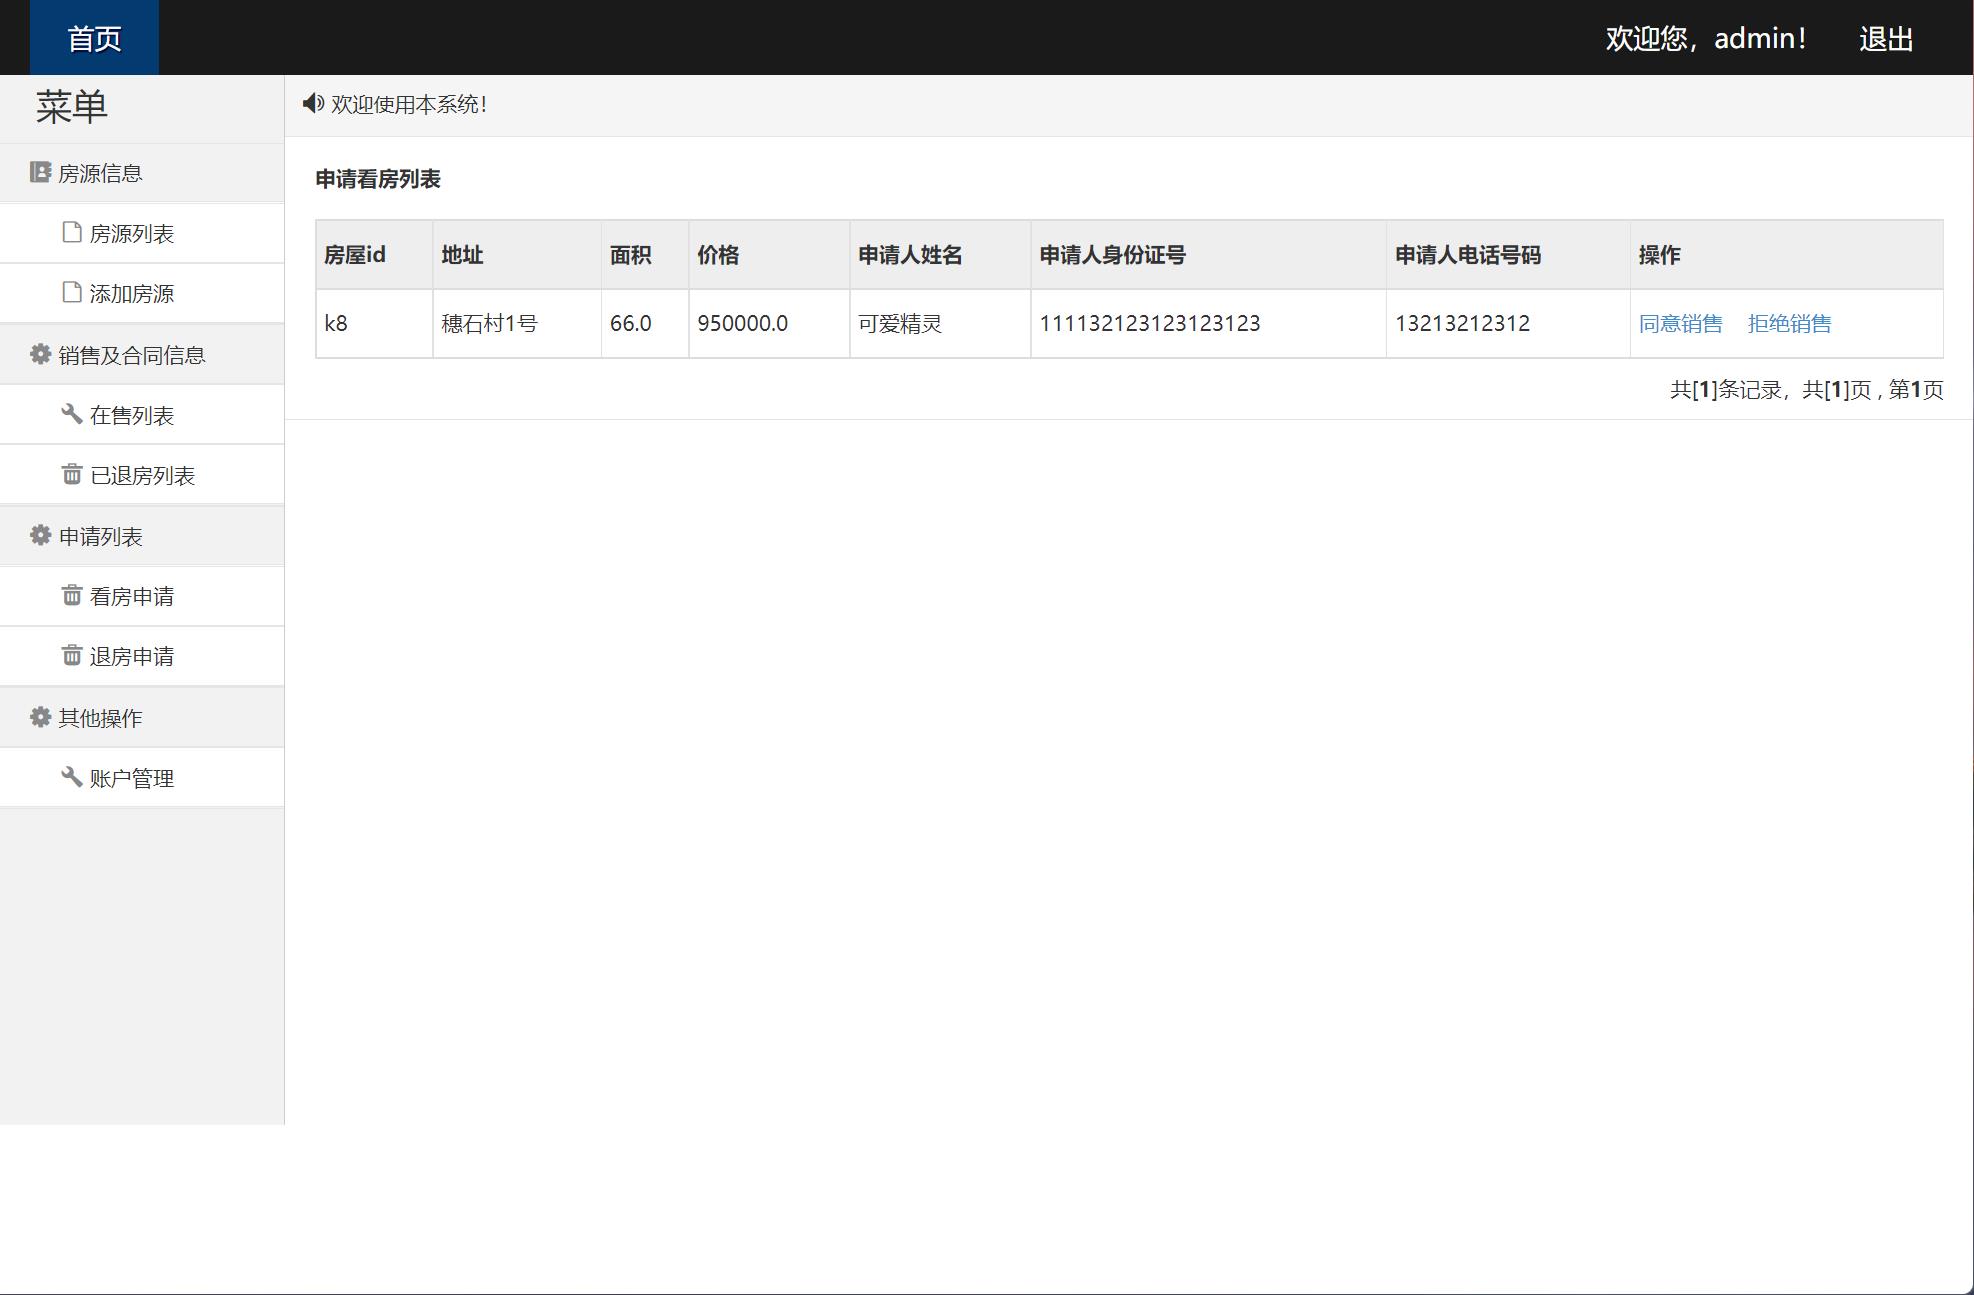Click the trash icon beside 已退房列表
Viewport: 1974px width, 1295px height.
pyautogui.click(x=71, y=475)
